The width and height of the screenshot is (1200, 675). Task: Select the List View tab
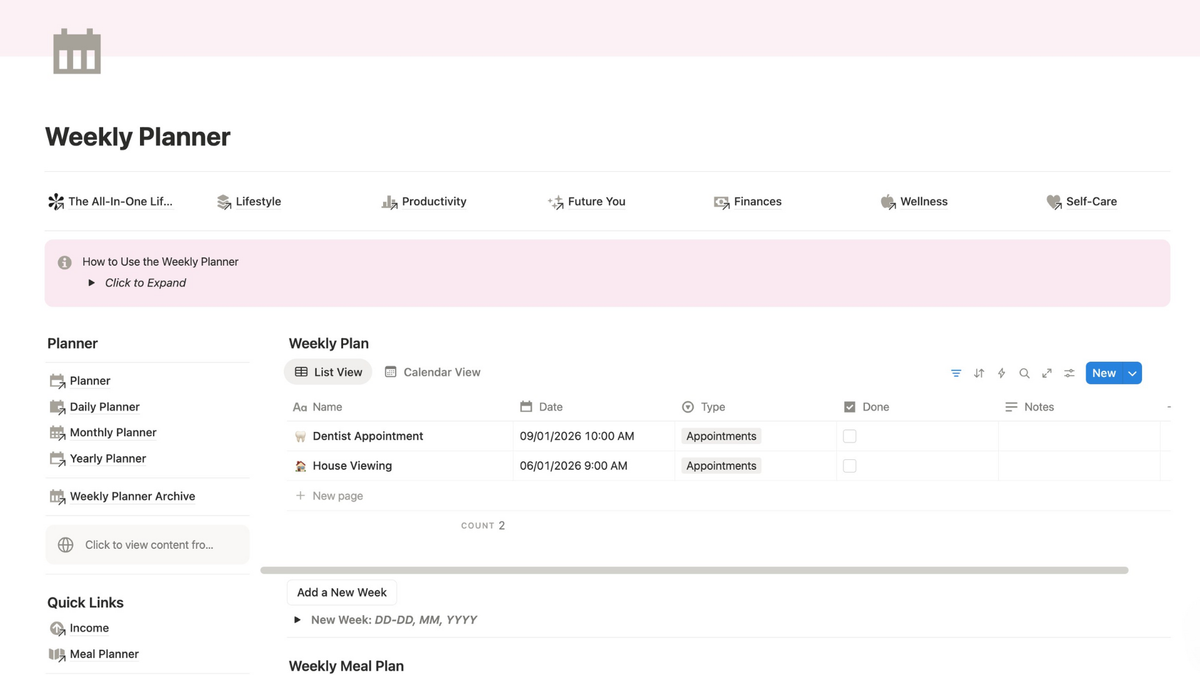328,372
